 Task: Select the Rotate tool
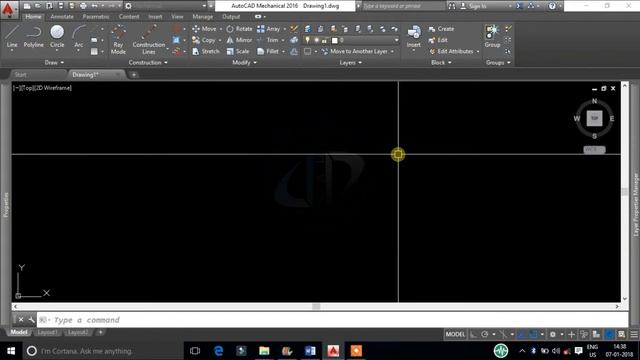click(240, 29)
